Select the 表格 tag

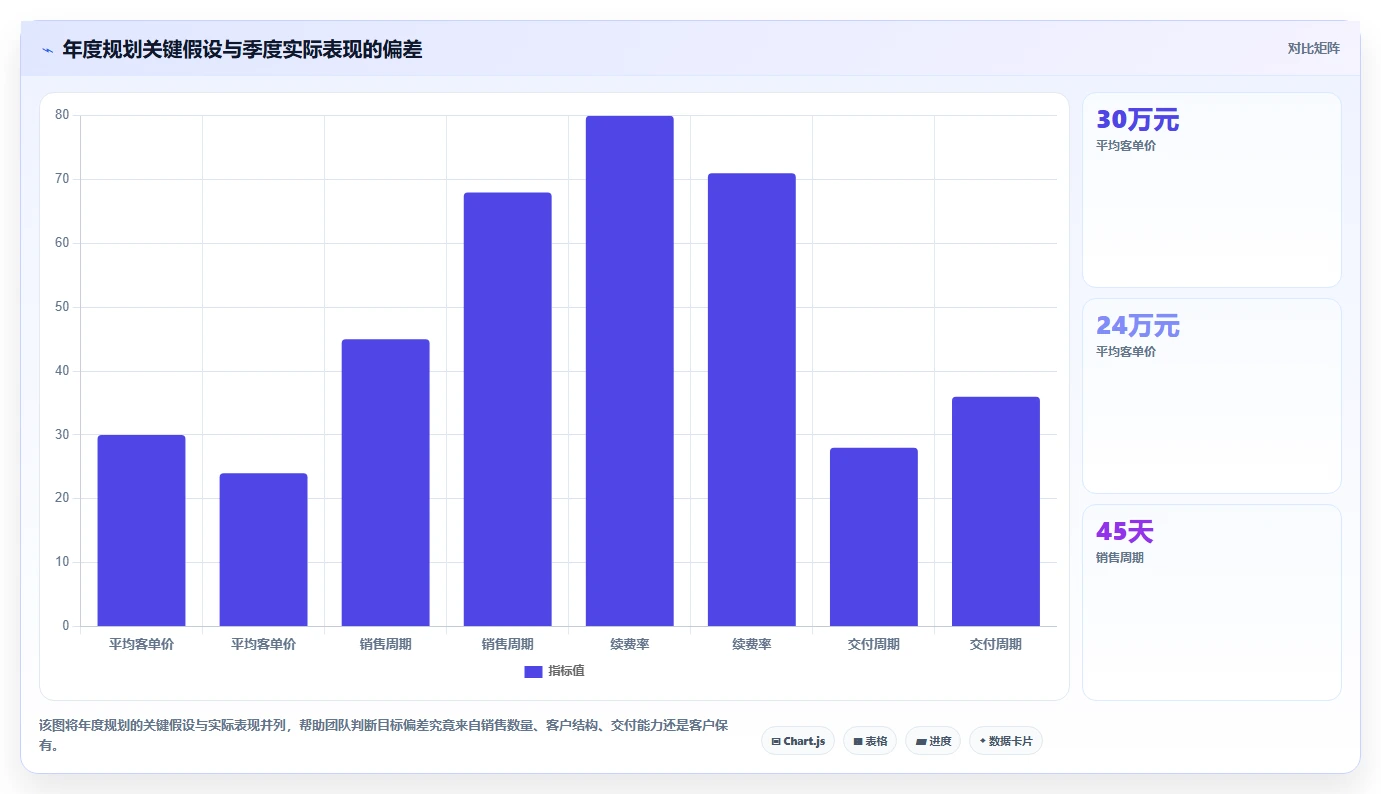click(870, 741)
